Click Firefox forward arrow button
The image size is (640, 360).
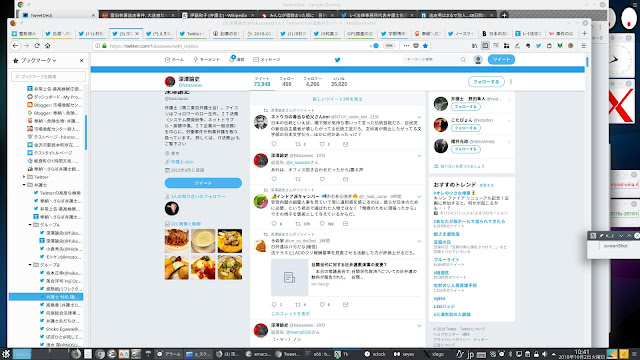pos(26,46)
